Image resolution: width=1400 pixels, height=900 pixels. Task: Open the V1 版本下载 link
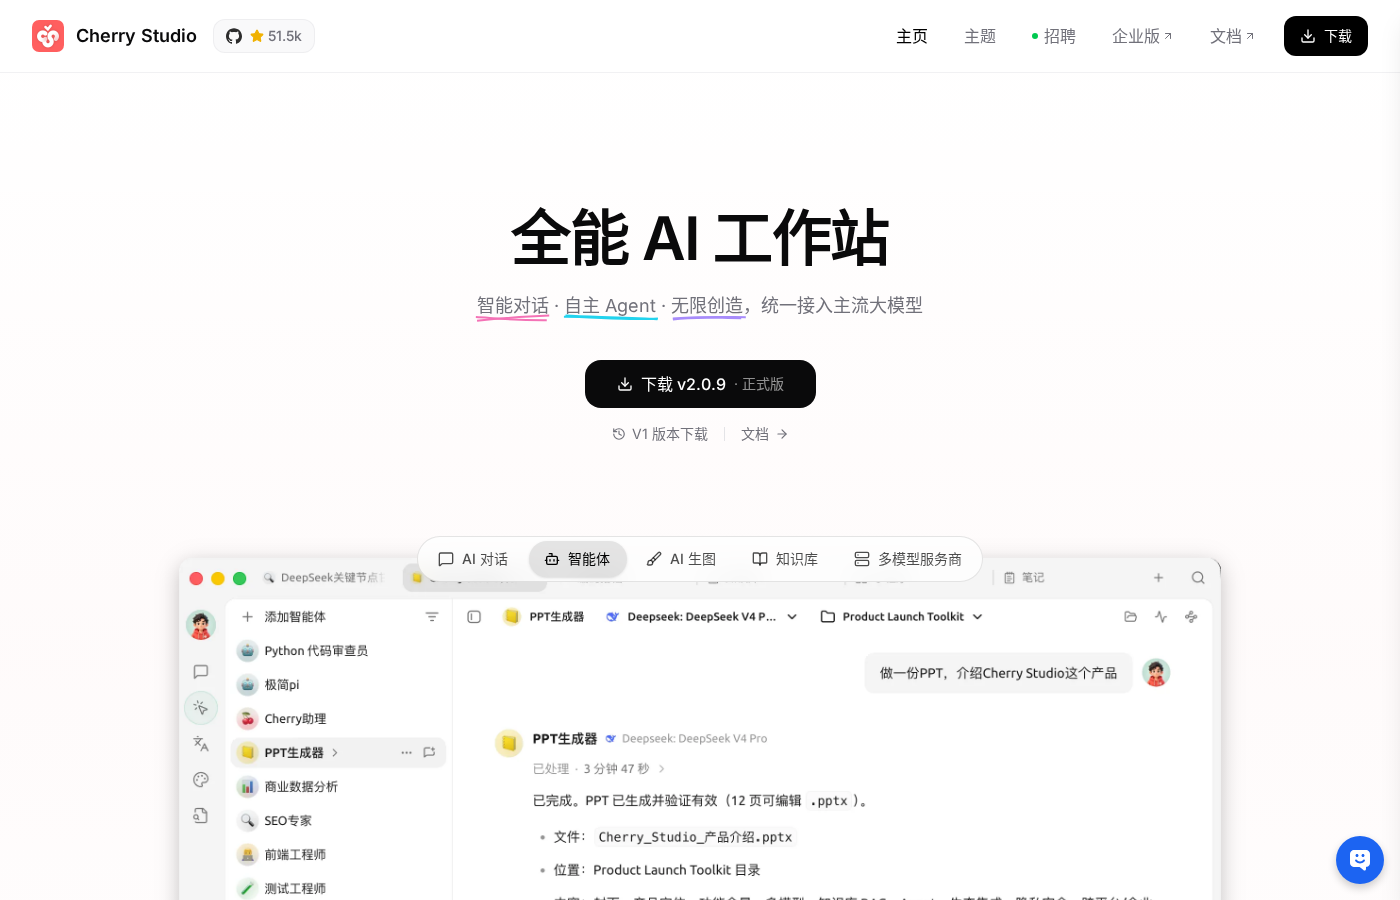tap(660, 434)
